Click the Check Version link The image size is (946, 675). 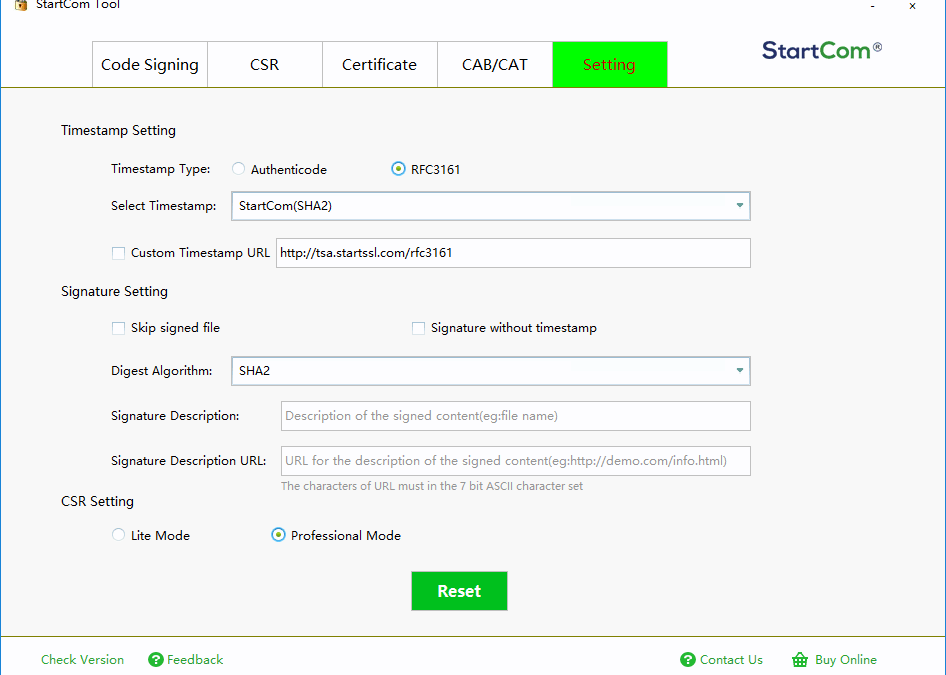[83, 659]
